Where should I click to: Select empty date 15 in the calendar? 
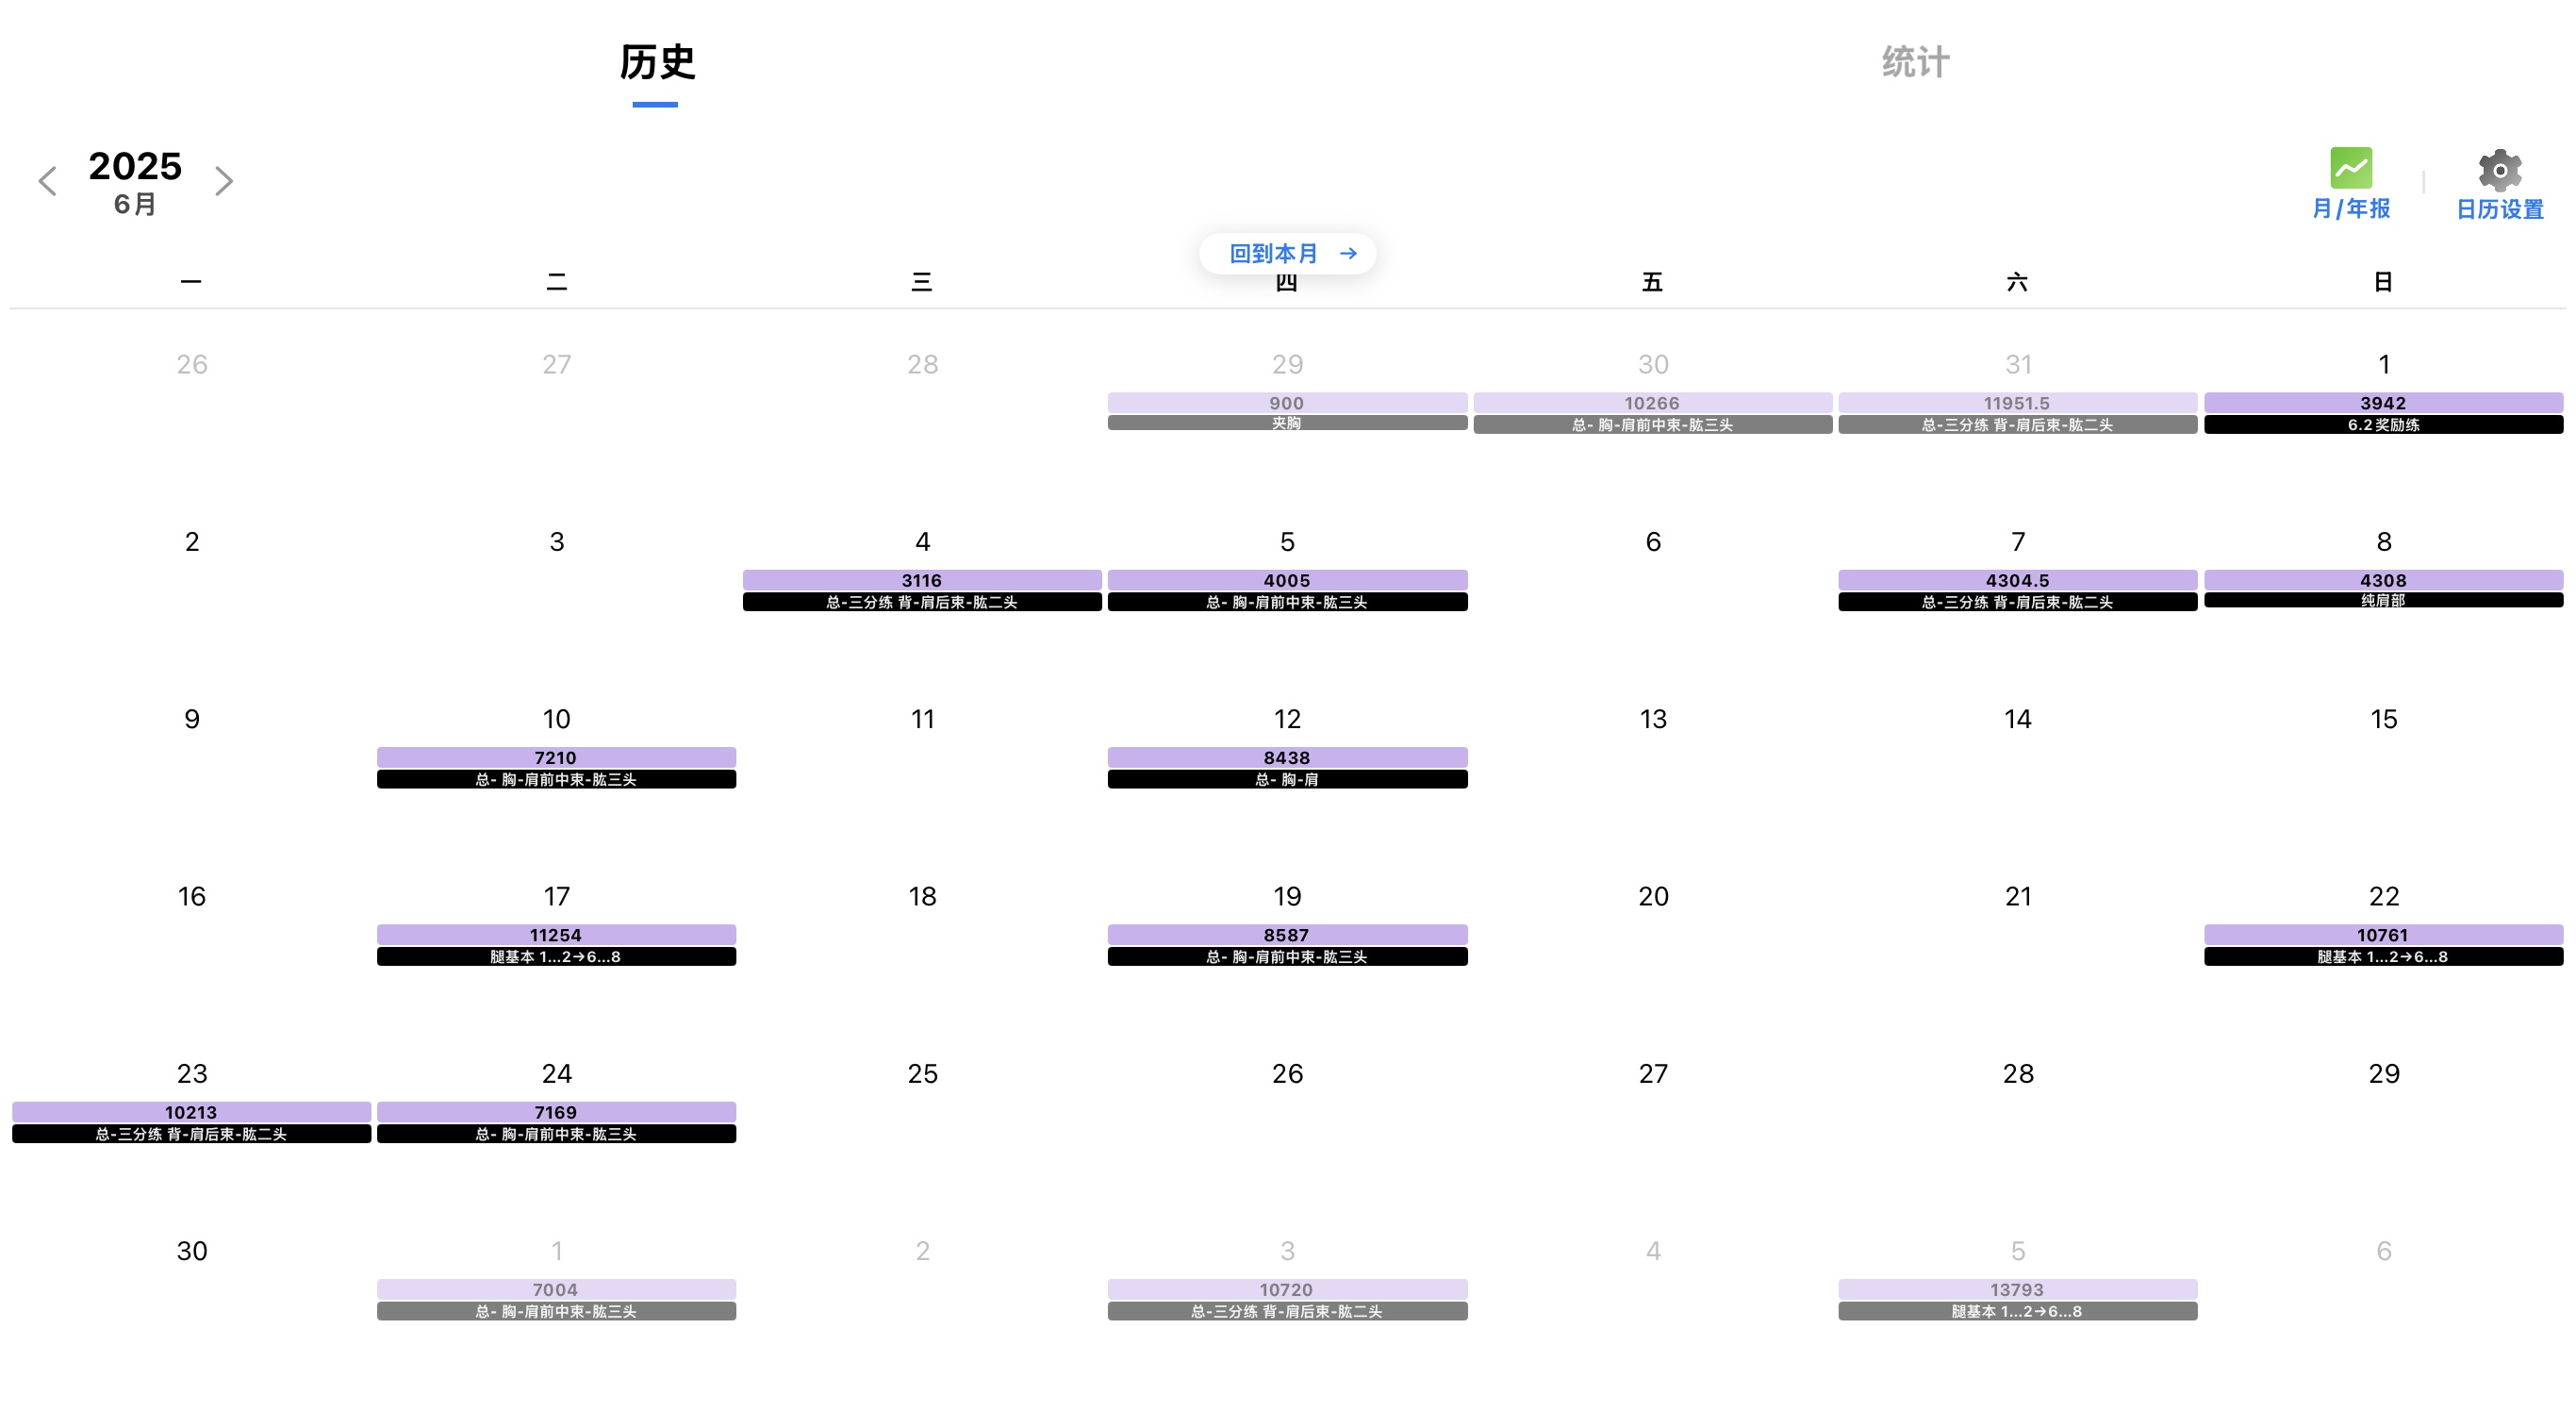[x=2383, y=719]
